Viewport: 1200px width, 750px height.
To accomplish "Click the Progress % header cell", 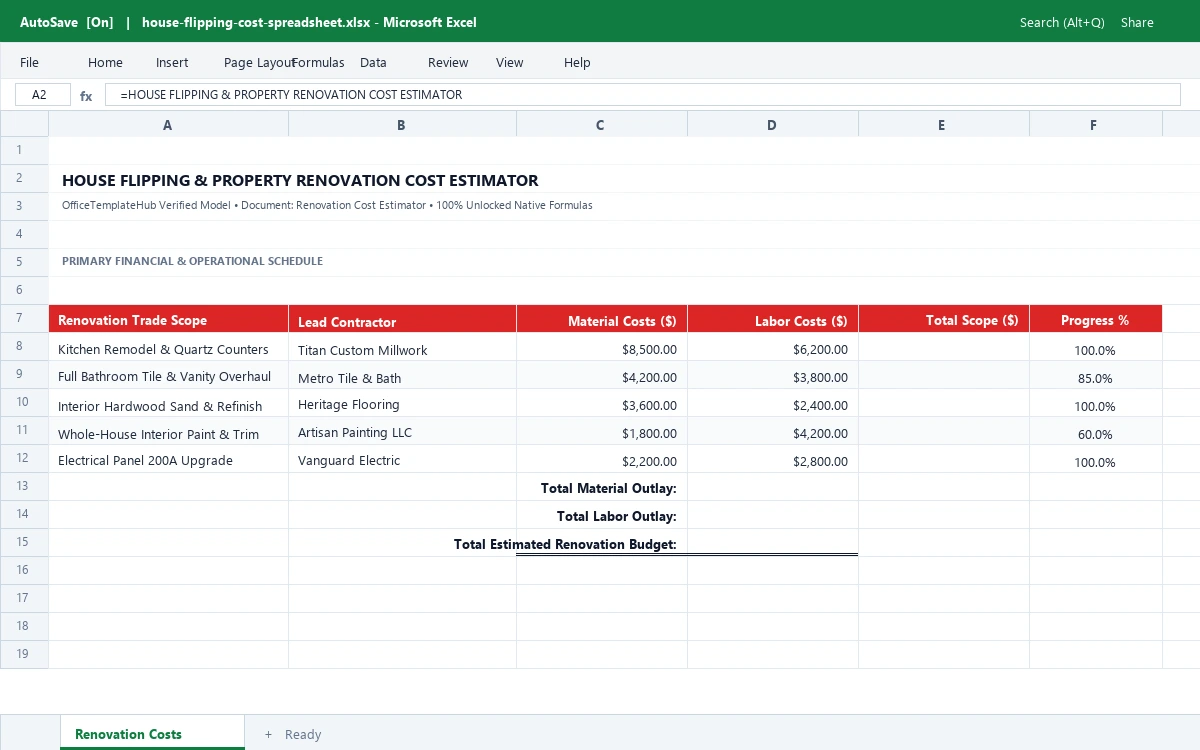I will click(1095, 319).
